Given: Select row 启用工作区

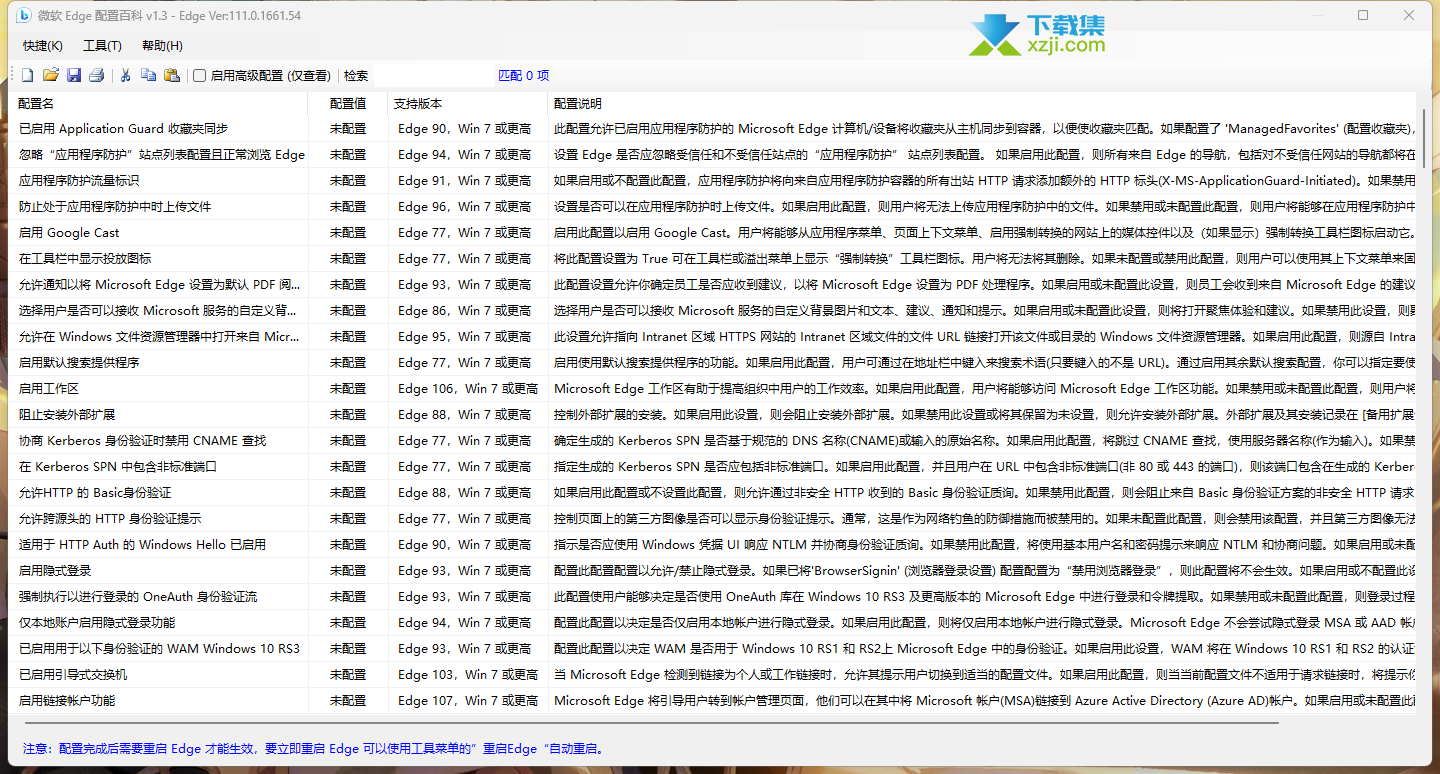Looking at the screenshot, I should (713, 388).
